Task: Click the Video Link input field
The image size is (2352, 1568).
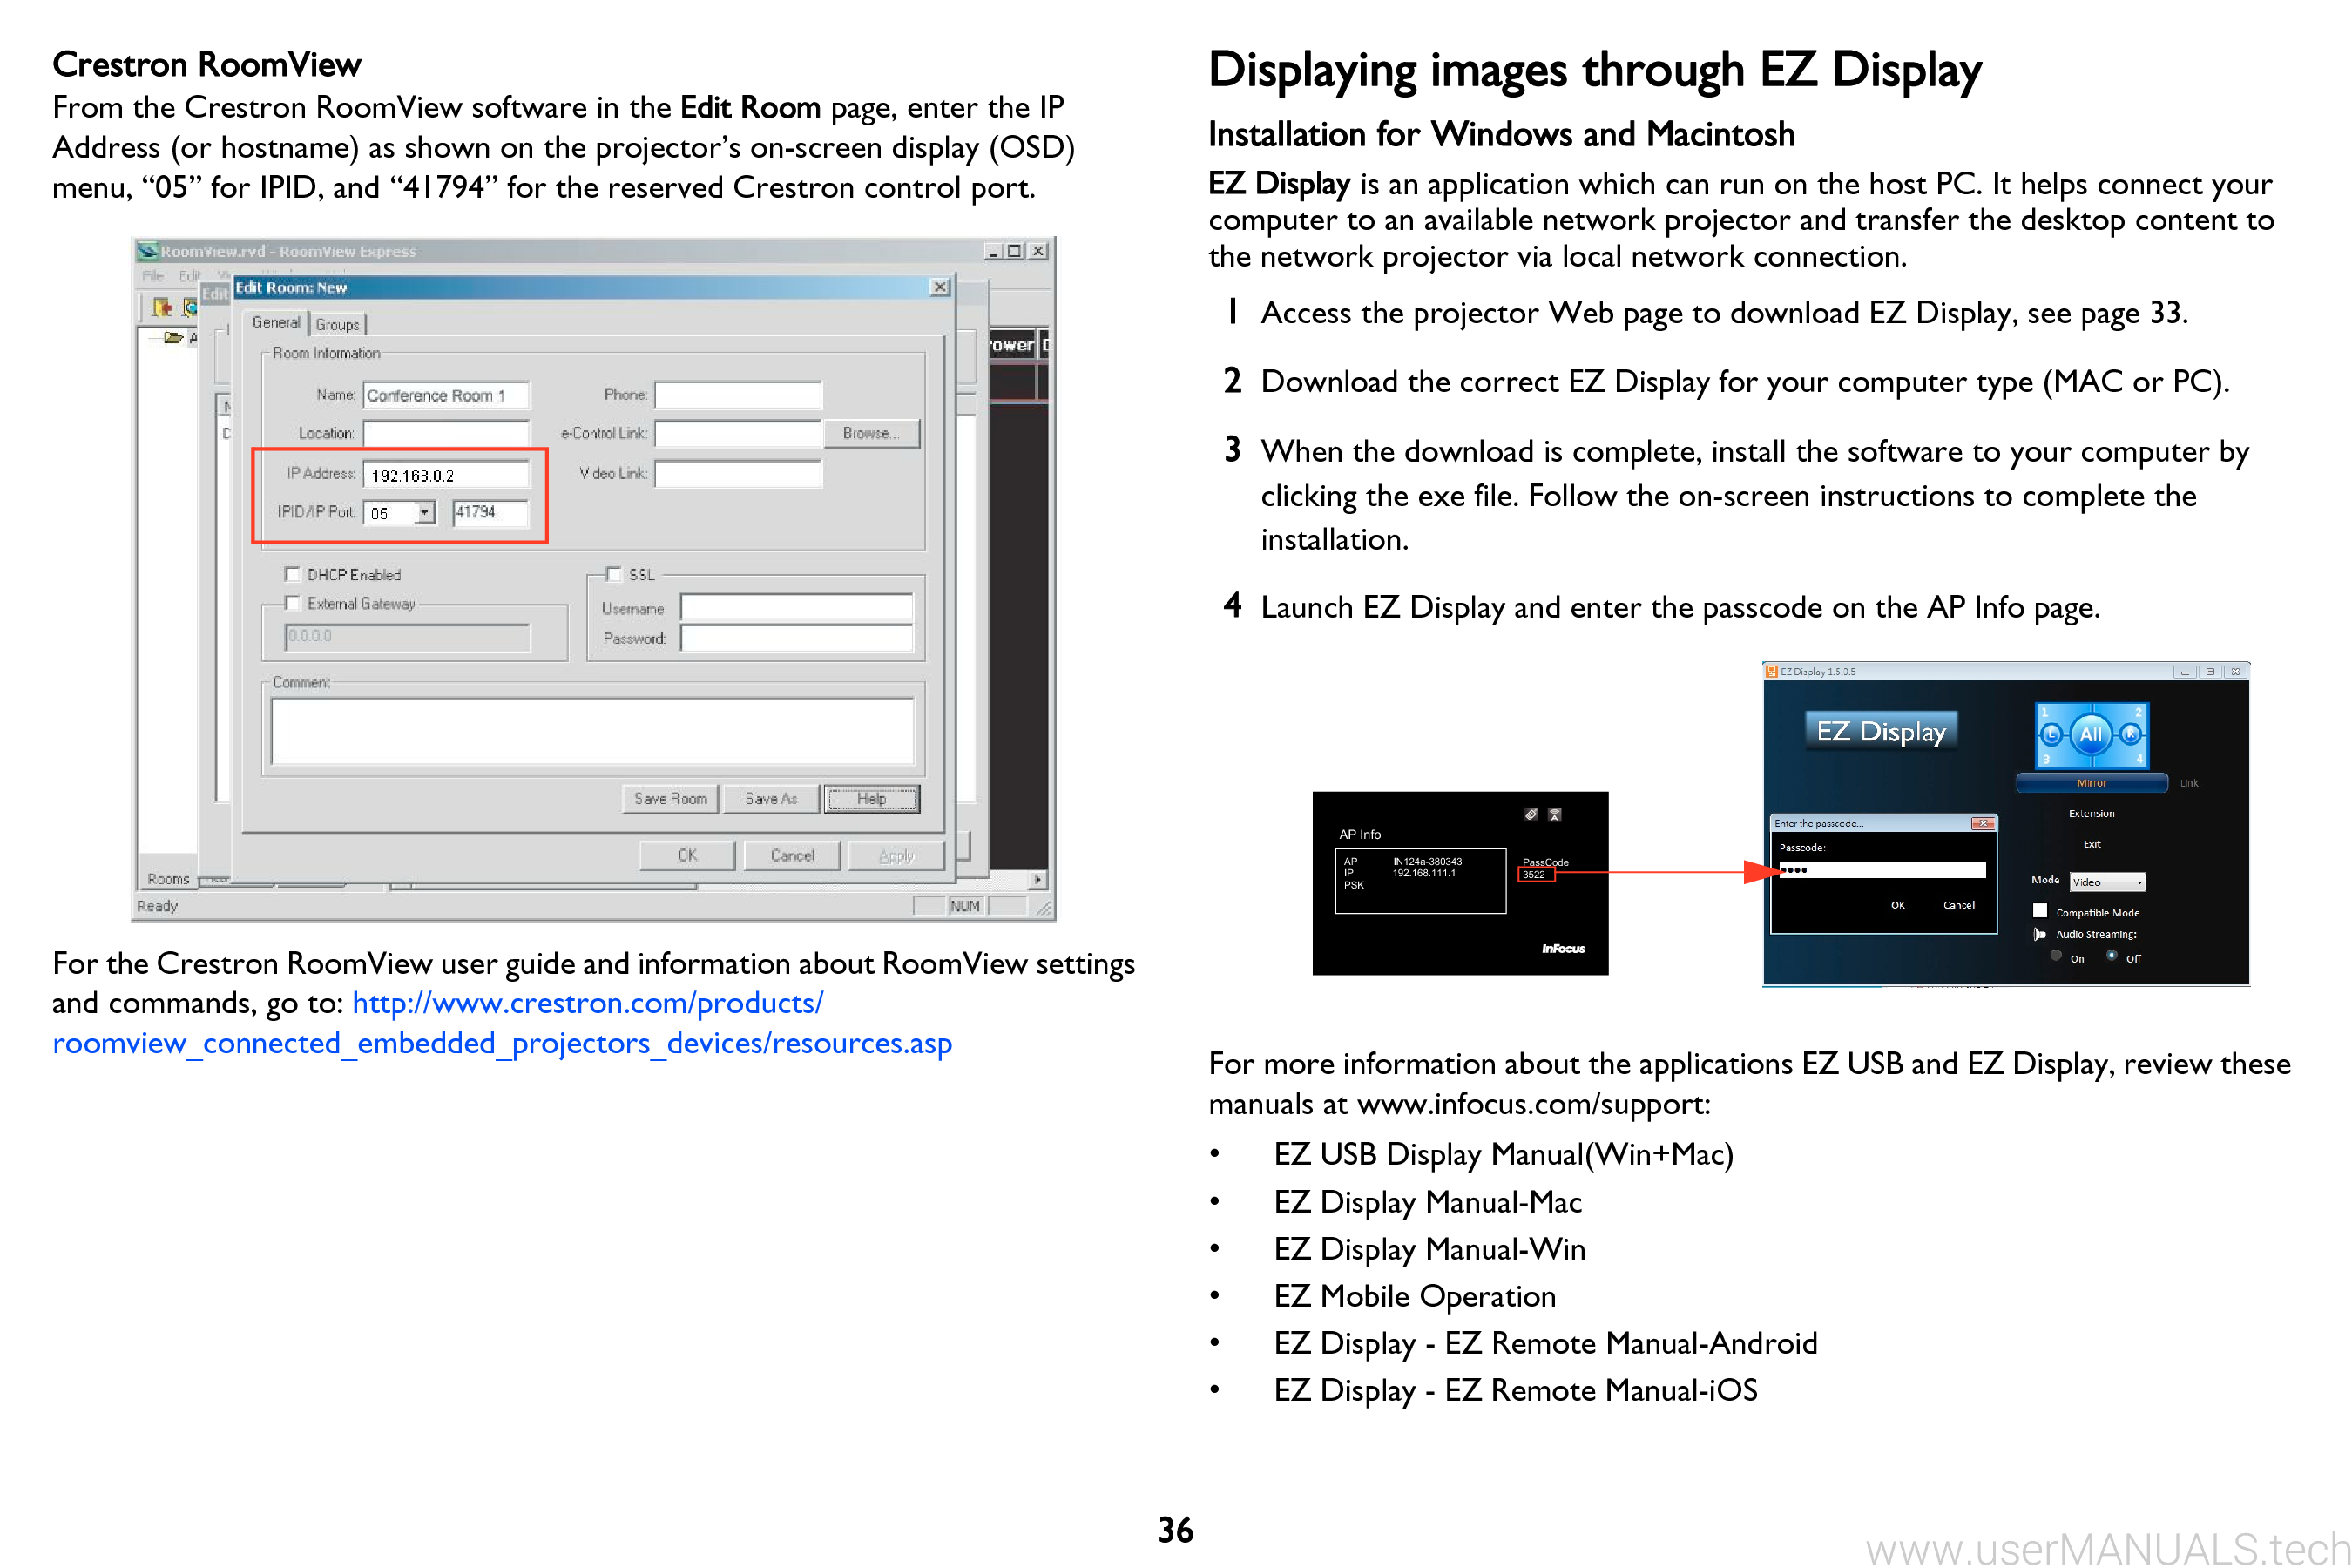Action: click(738, 474)
